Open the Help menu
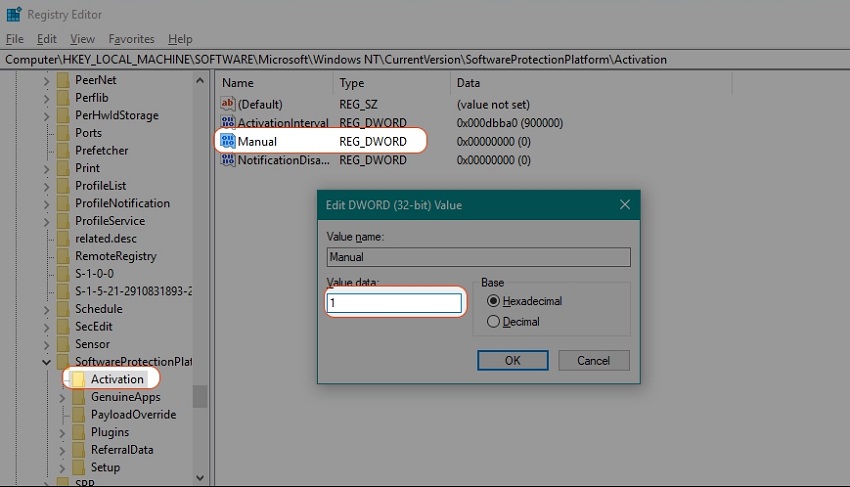The width and height of the screenshot is (850, 487). point(180,39)
